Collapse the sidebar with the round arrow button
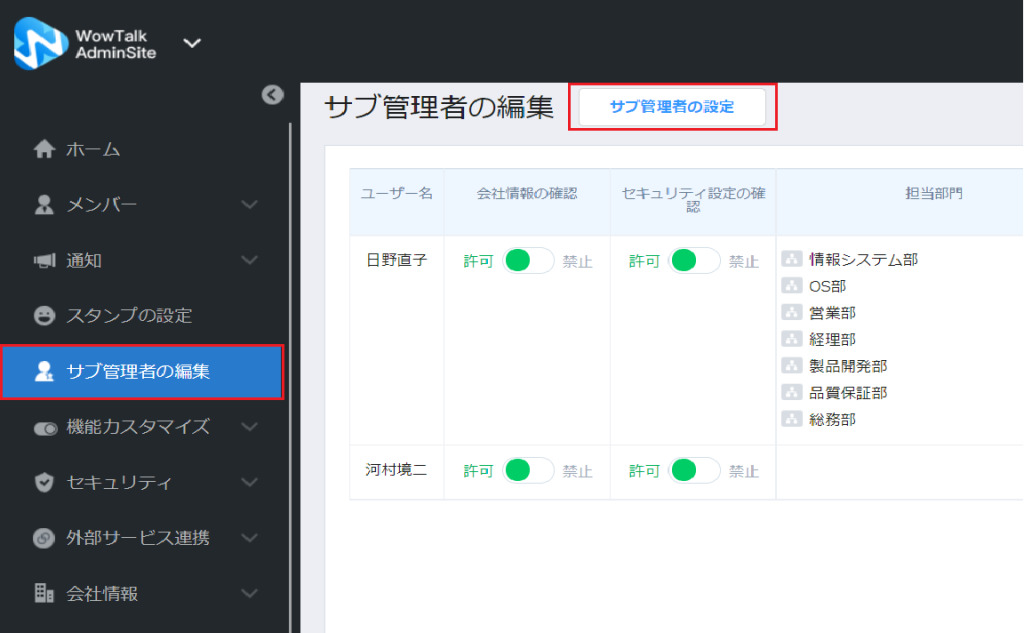The image size is (1024, 633). [272, 95]
